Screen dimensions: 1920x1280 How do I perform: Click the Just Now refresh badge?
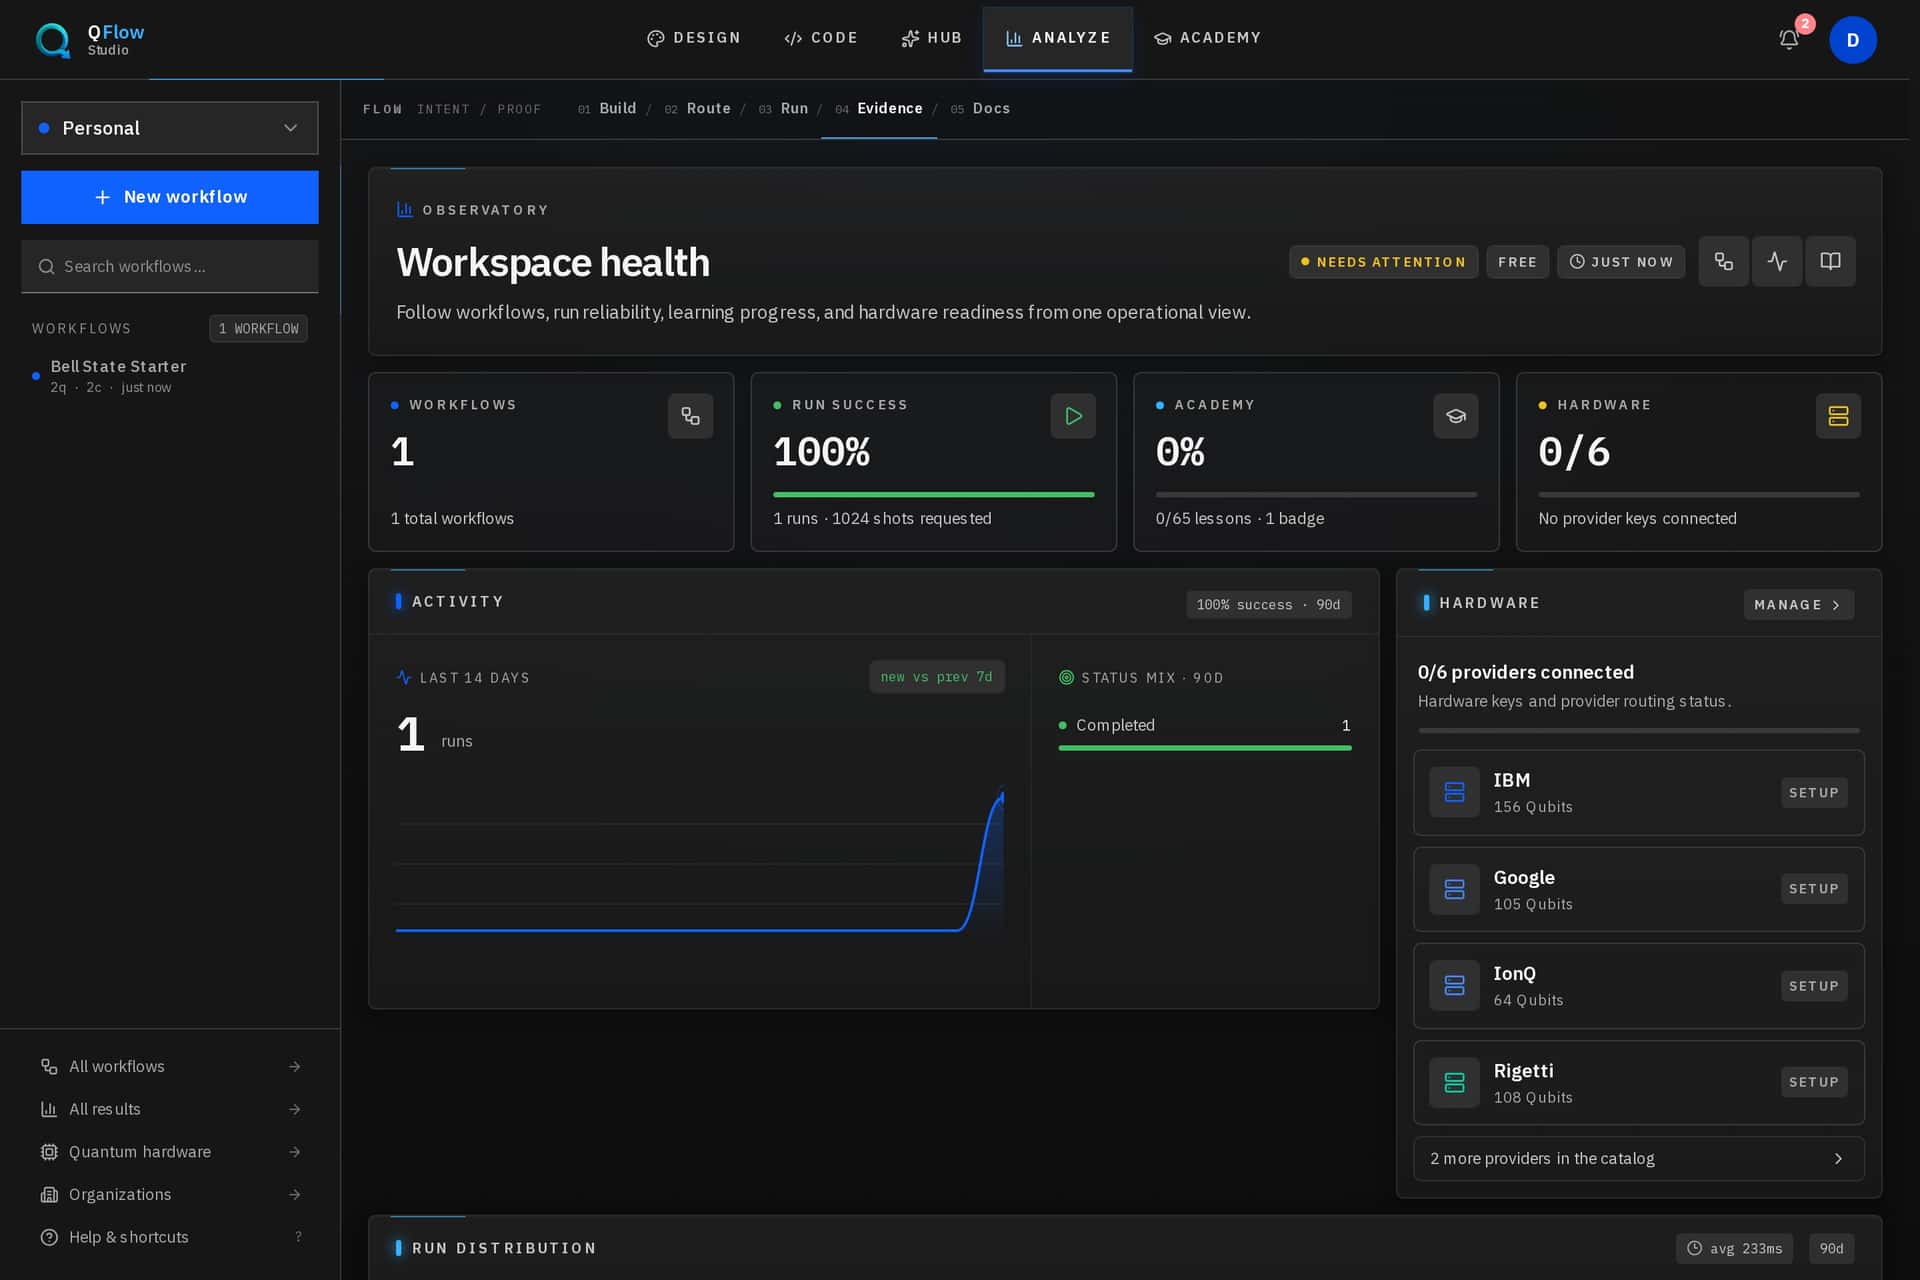coord(1620,262)
